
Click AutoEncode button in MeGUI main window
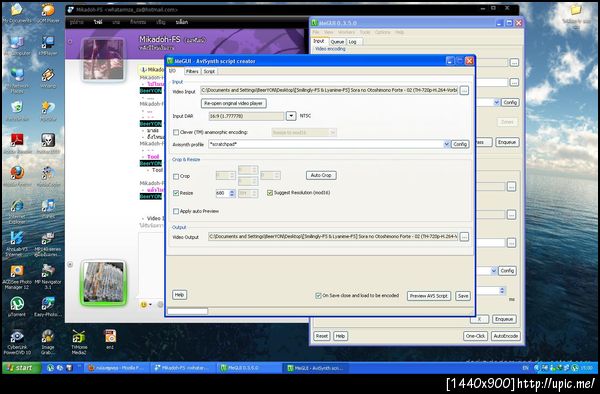pos(505,336)
